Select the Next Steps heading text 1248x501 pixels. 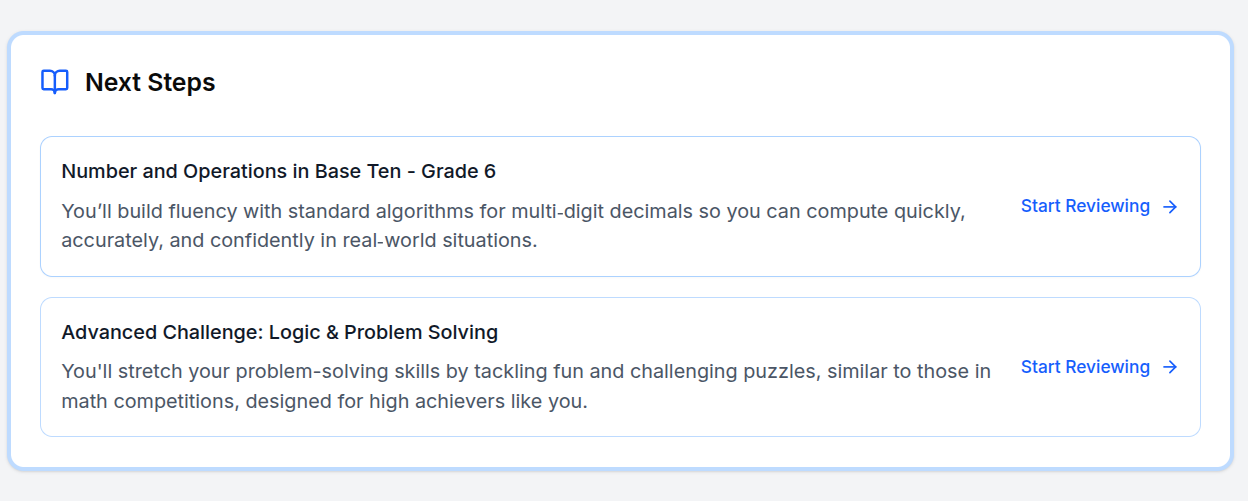click(150, 82)
